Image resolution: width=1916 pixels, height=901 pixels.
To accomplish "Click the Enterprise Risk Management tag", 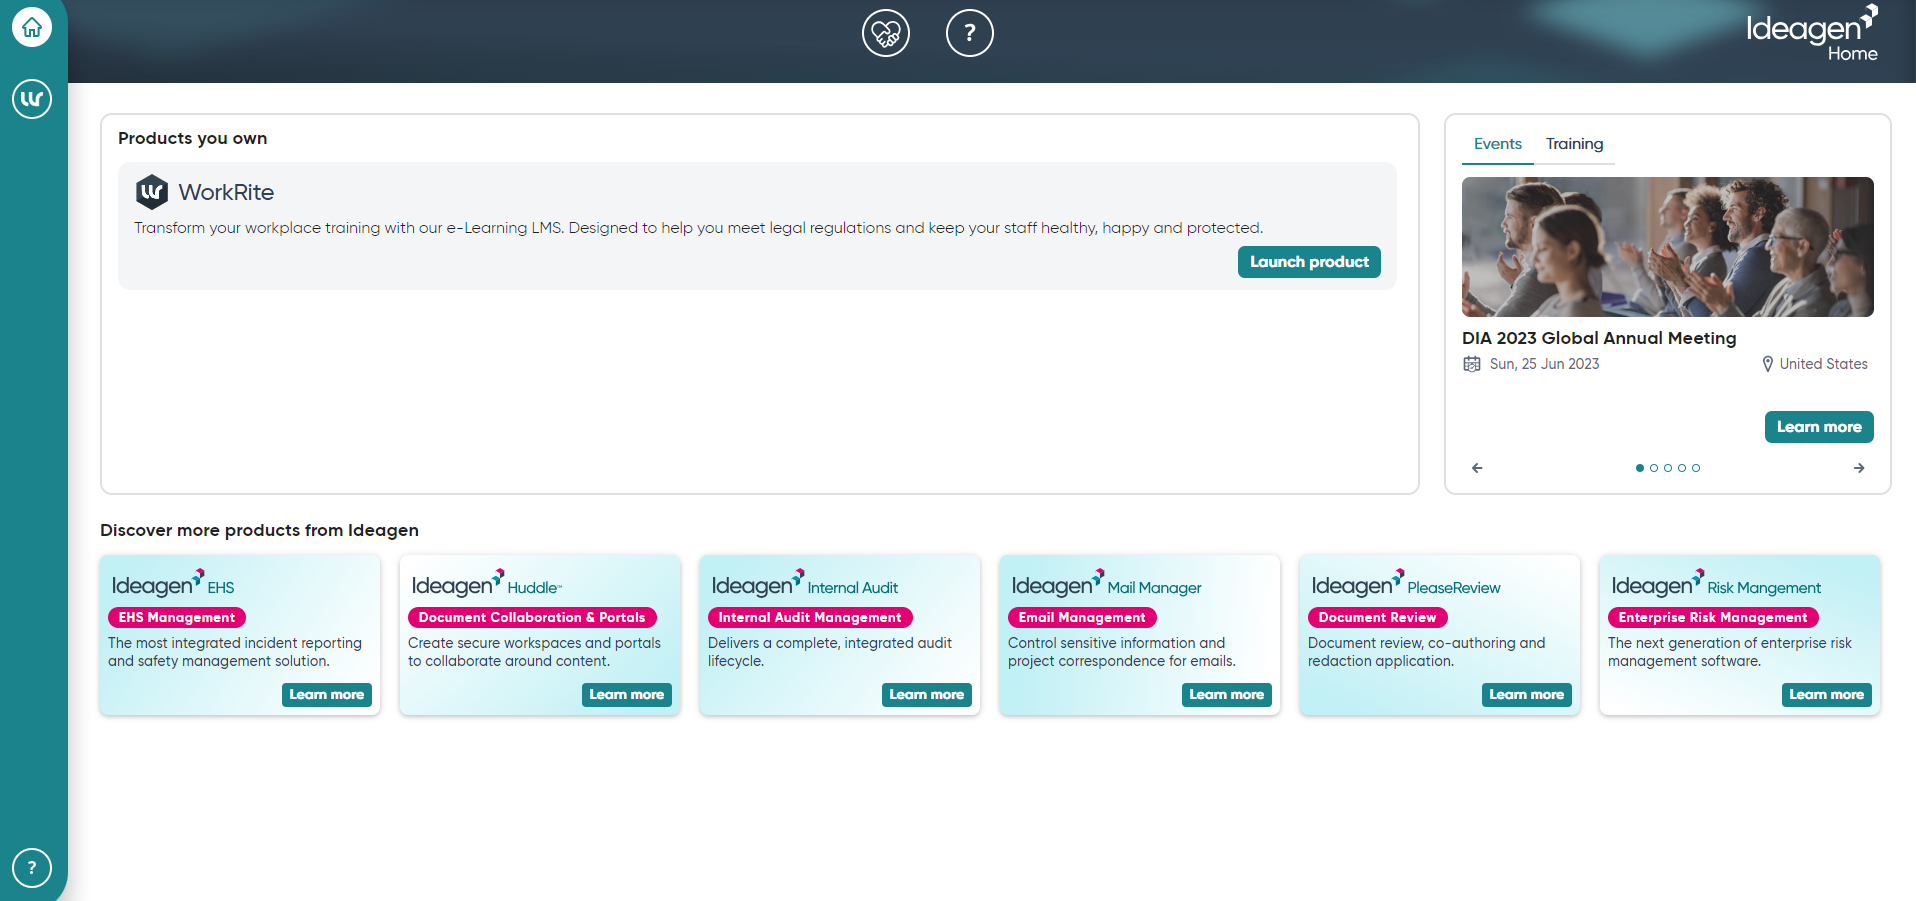I will [1713, 618].
